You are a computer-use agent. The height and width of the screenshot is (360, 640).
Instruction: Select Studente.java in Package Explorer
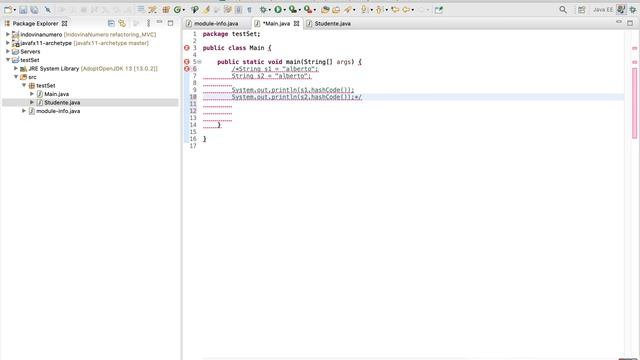62,102
